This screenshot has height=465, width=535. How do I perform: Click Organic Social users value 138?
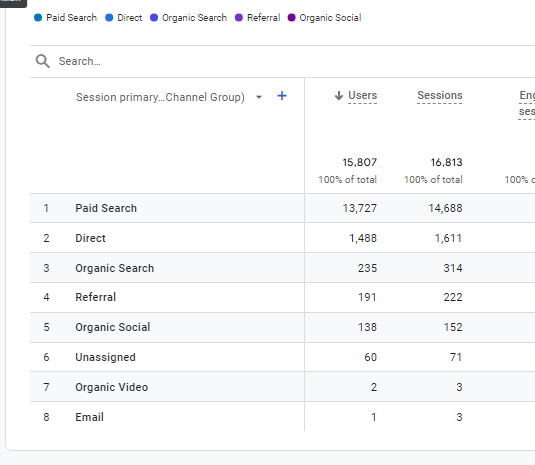(x=367, y=327)
